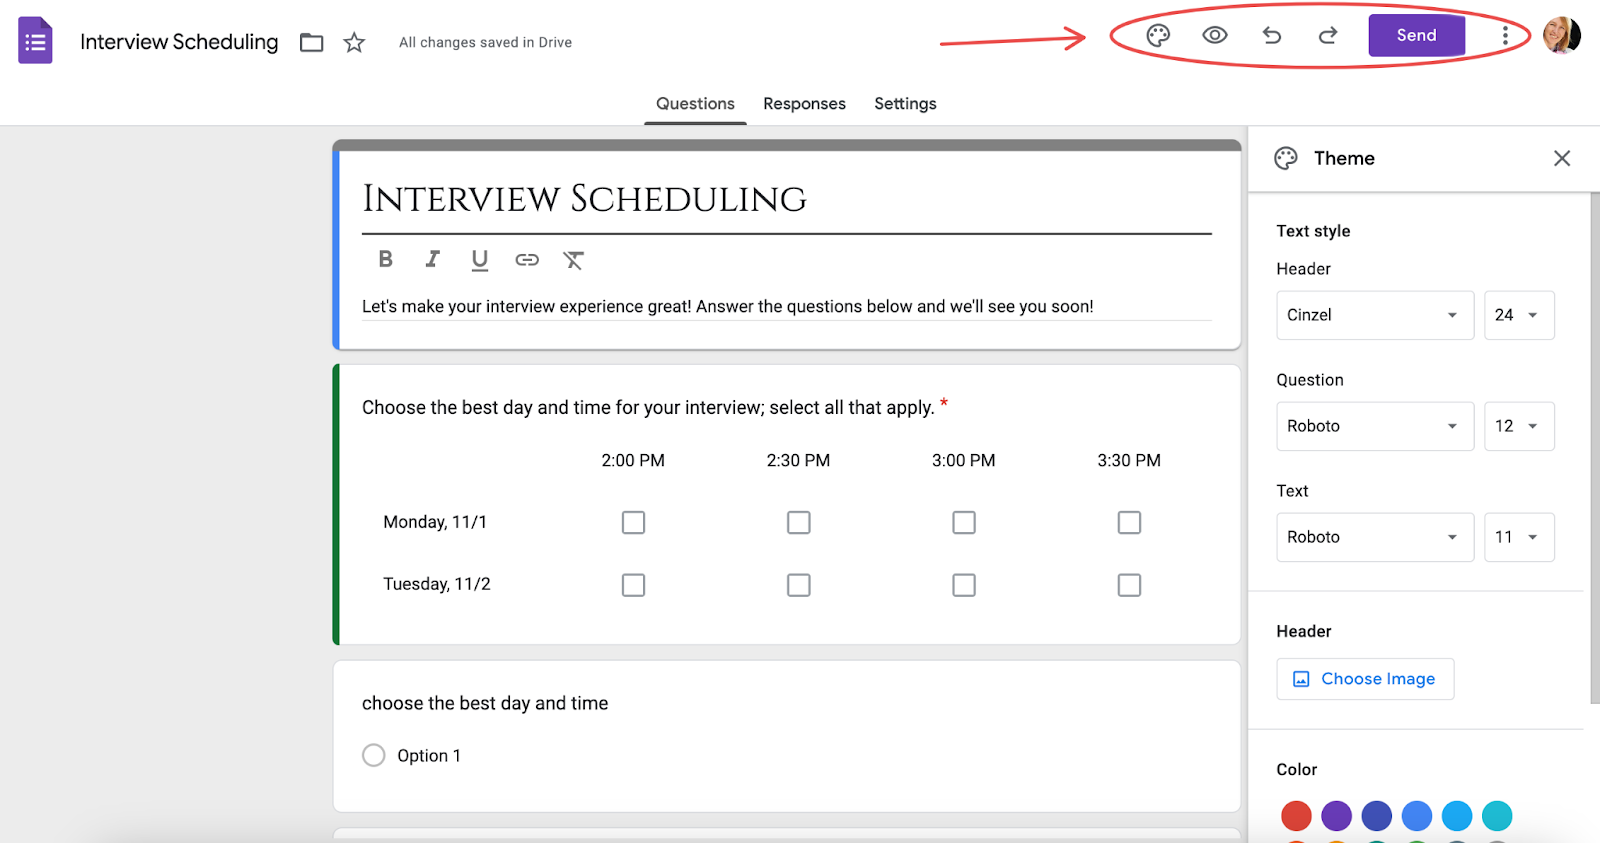Open the Text font dropdown showing Roboto
Image resolution: width=1600 pixels, height=843 pixels.
pos(1375,537)
